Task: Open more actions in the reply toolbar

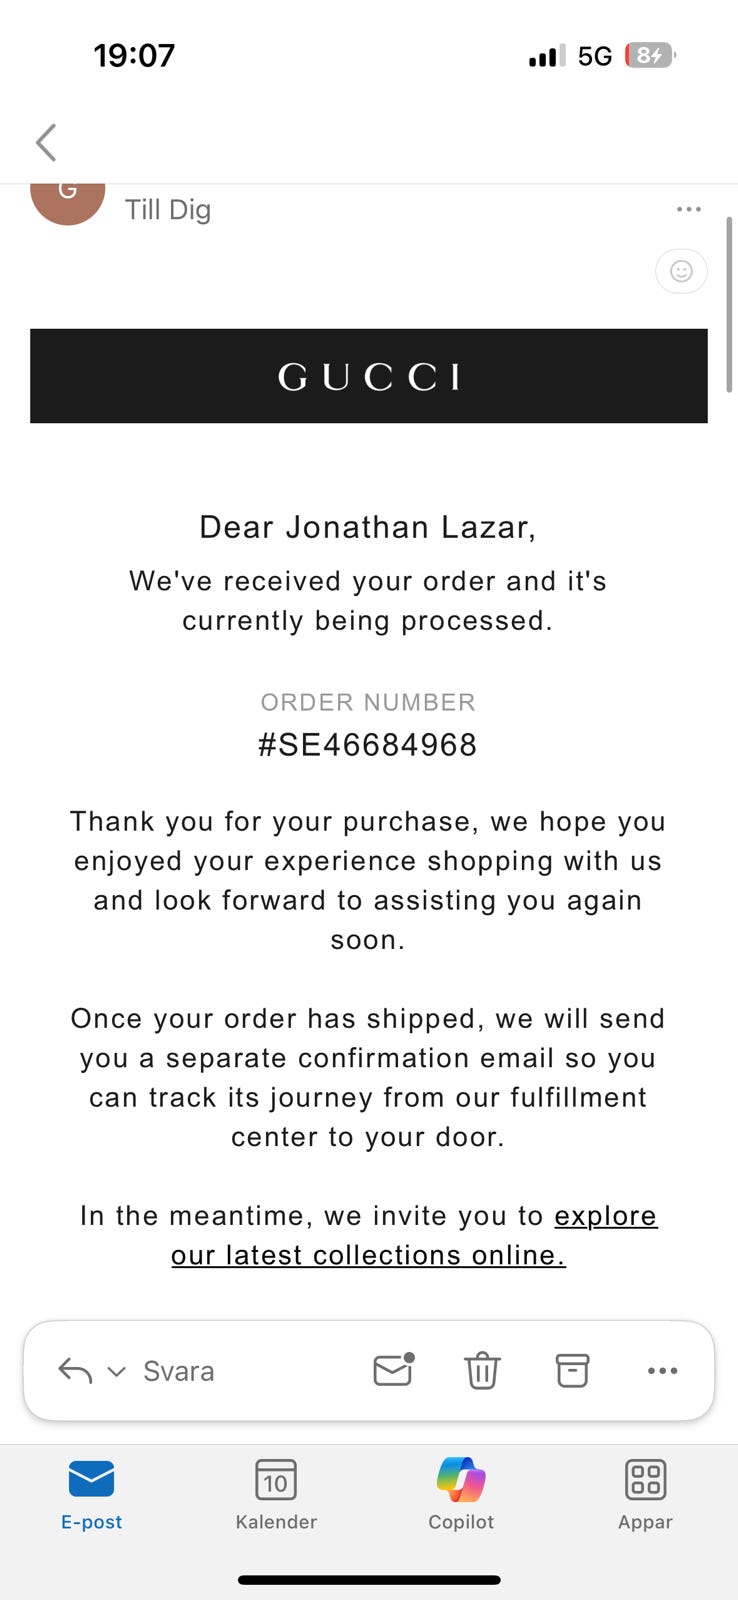Action: point(662,1370)
